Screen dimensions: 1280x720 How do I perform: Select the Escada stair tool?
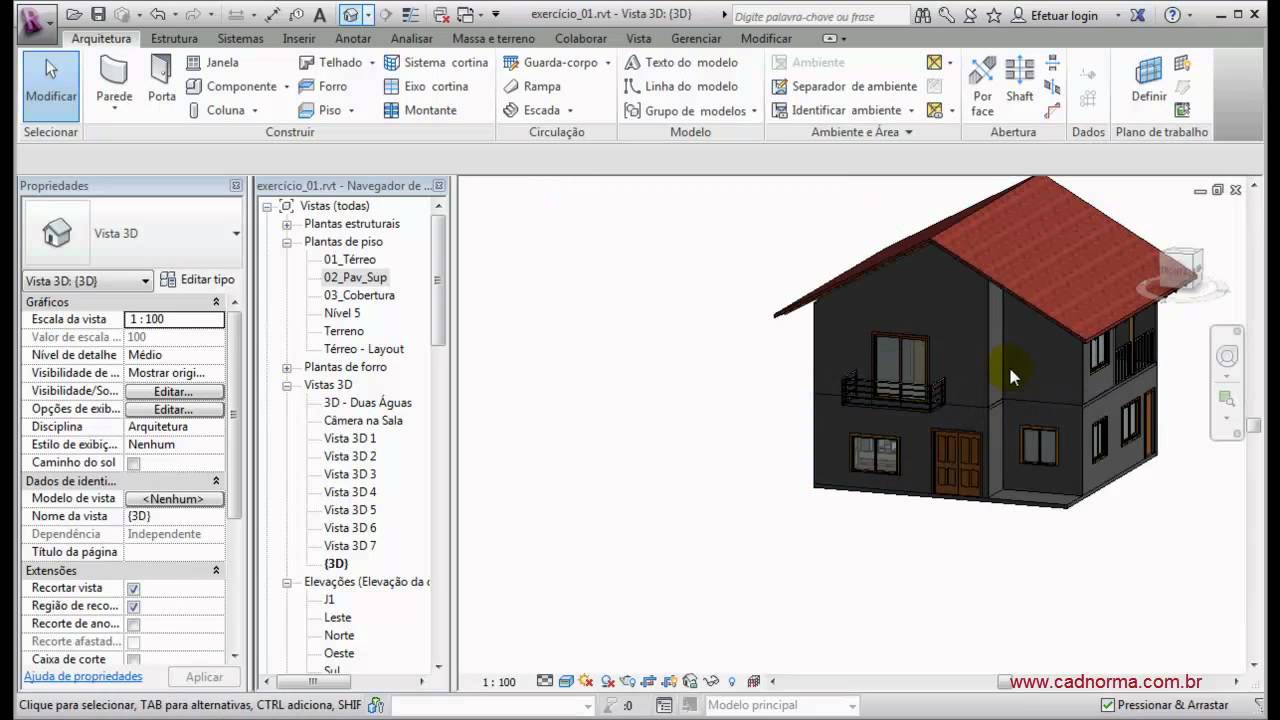[532, 110]
